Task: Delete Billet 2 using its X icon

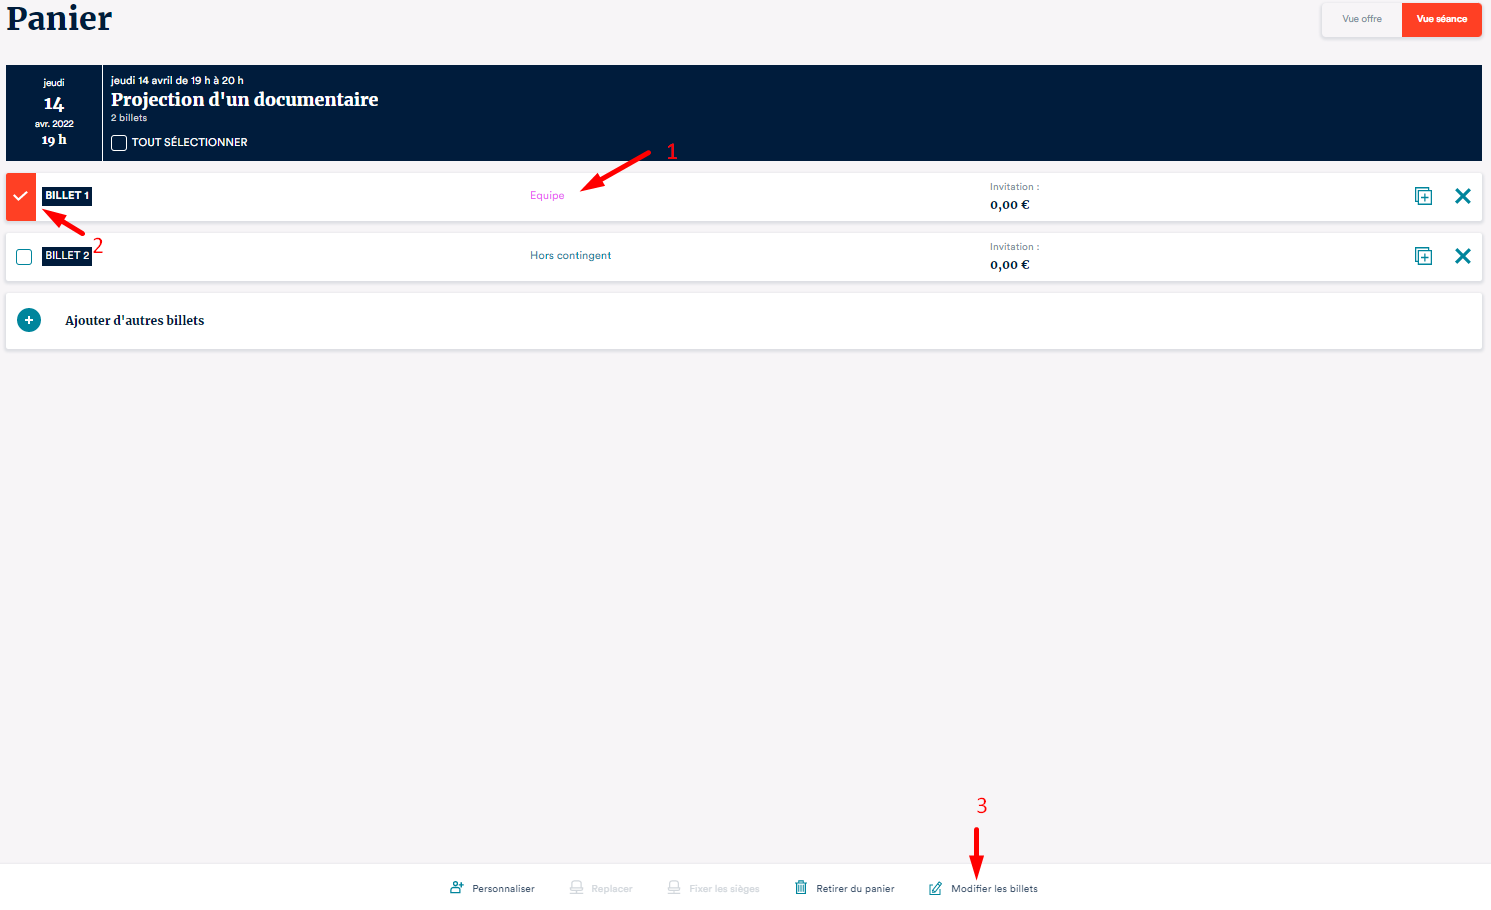Action: coord(1462,257)
